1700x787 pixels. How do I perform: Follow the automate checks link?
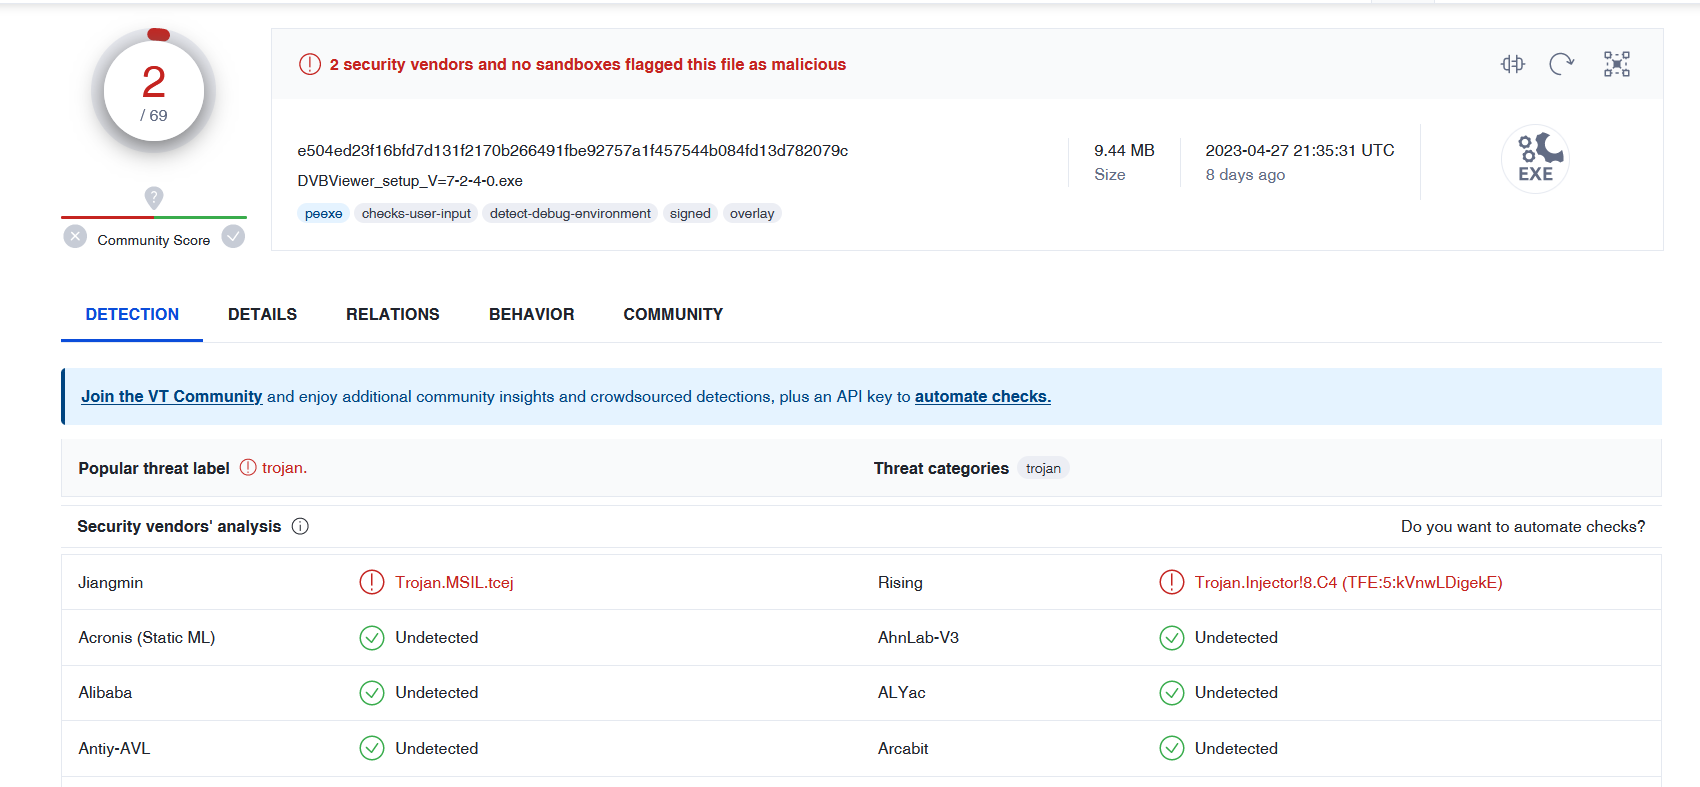pyautogui.click(x=982, y=397)
